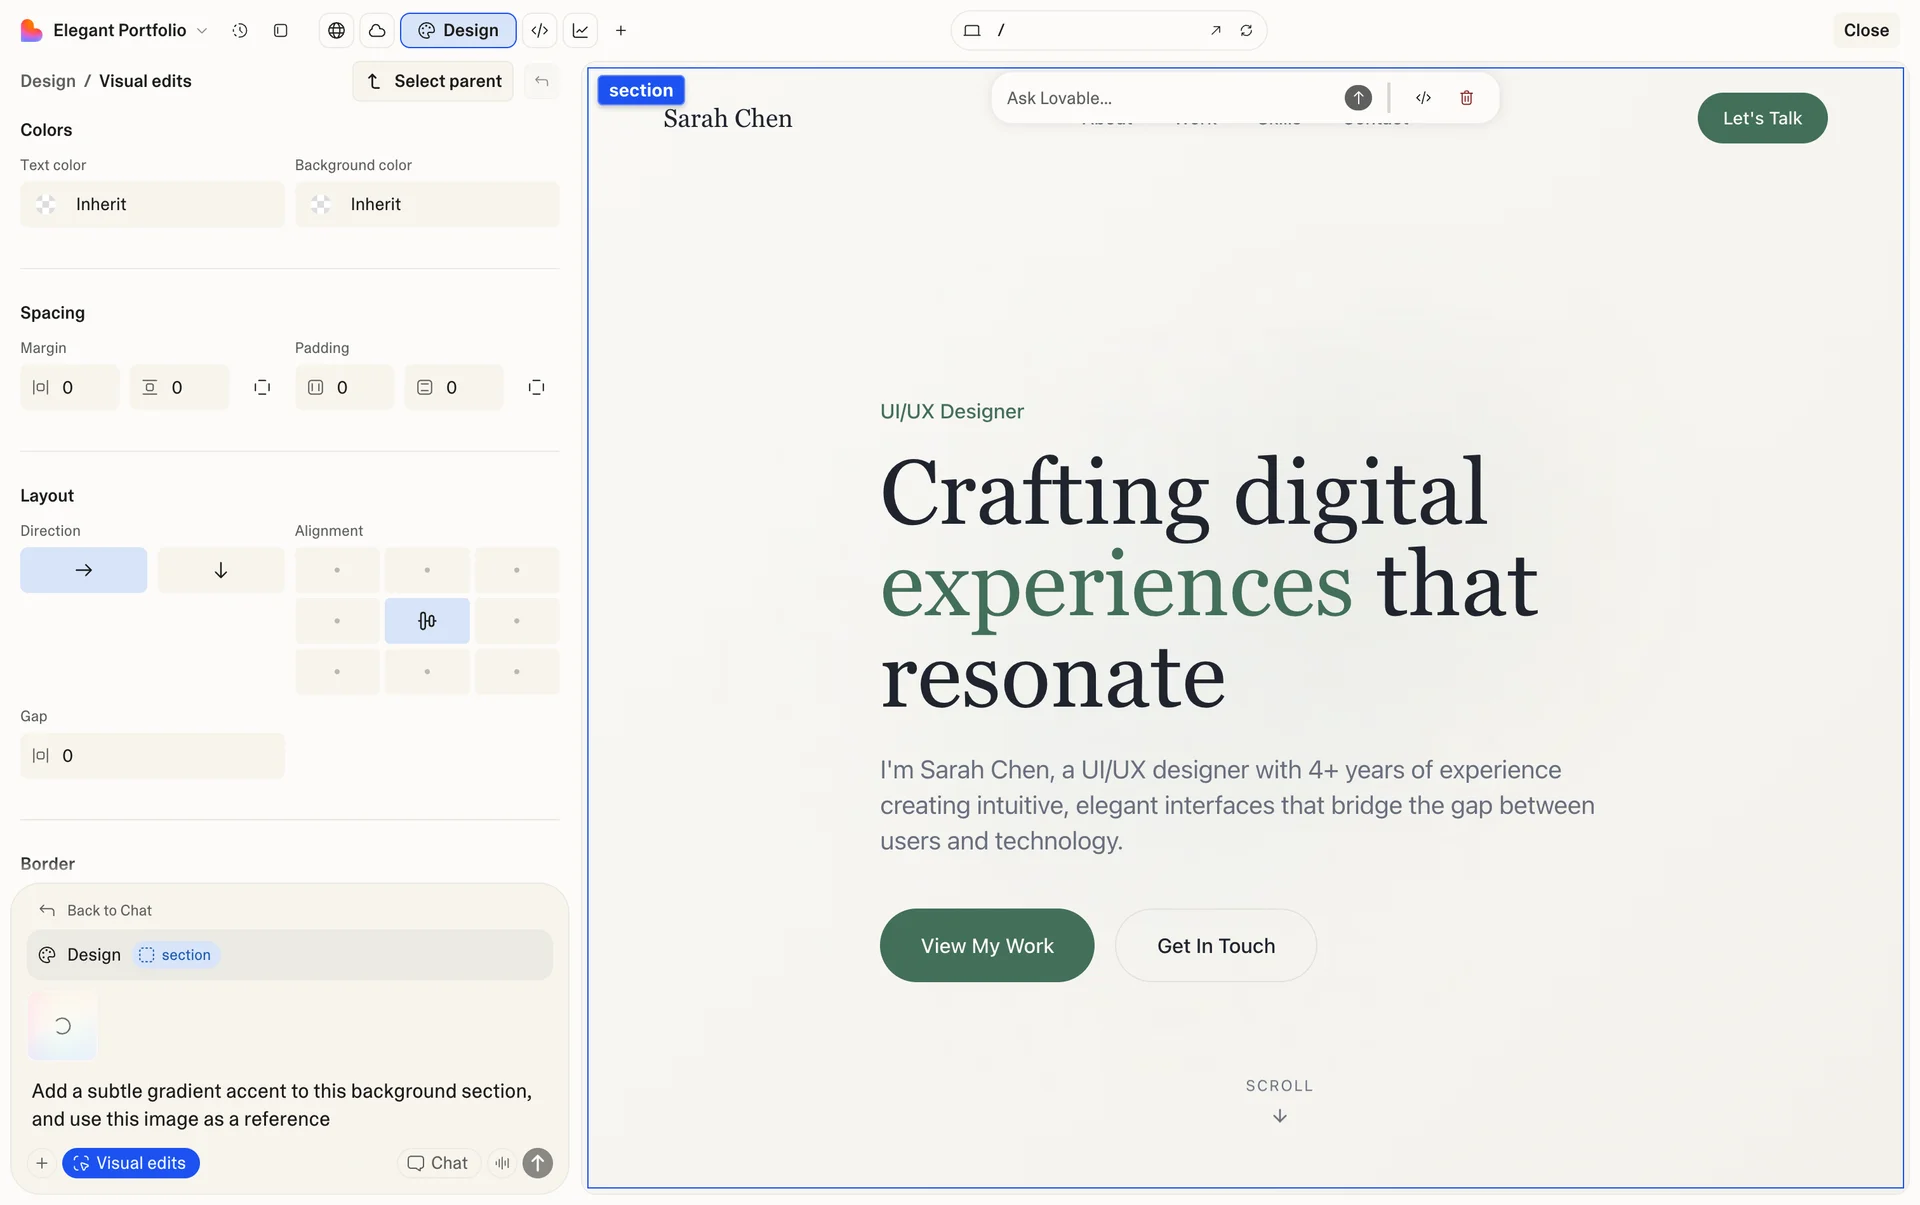Screen dimensions: 1920x1205
Task: Open the preview in a new tab with the arrow icon
Action: pos(1215,30)
